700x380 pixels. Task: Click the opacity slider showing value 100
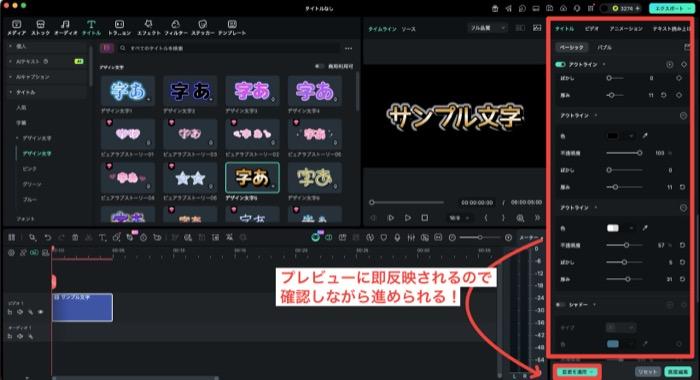pyautogui.click(x=624, y=153)
